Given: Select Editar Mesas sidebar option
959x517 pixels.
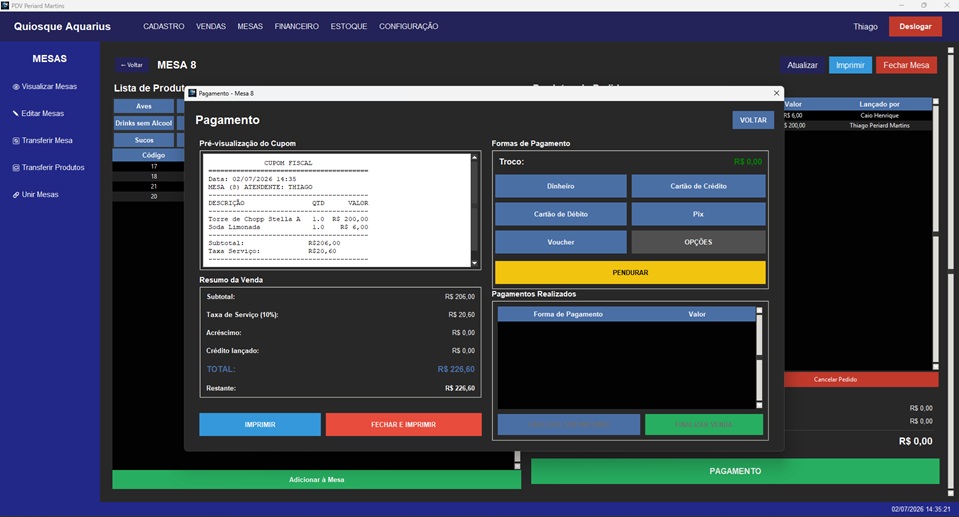Looking at the screenshot, I should pyautogui.click(x=38, y=113).
